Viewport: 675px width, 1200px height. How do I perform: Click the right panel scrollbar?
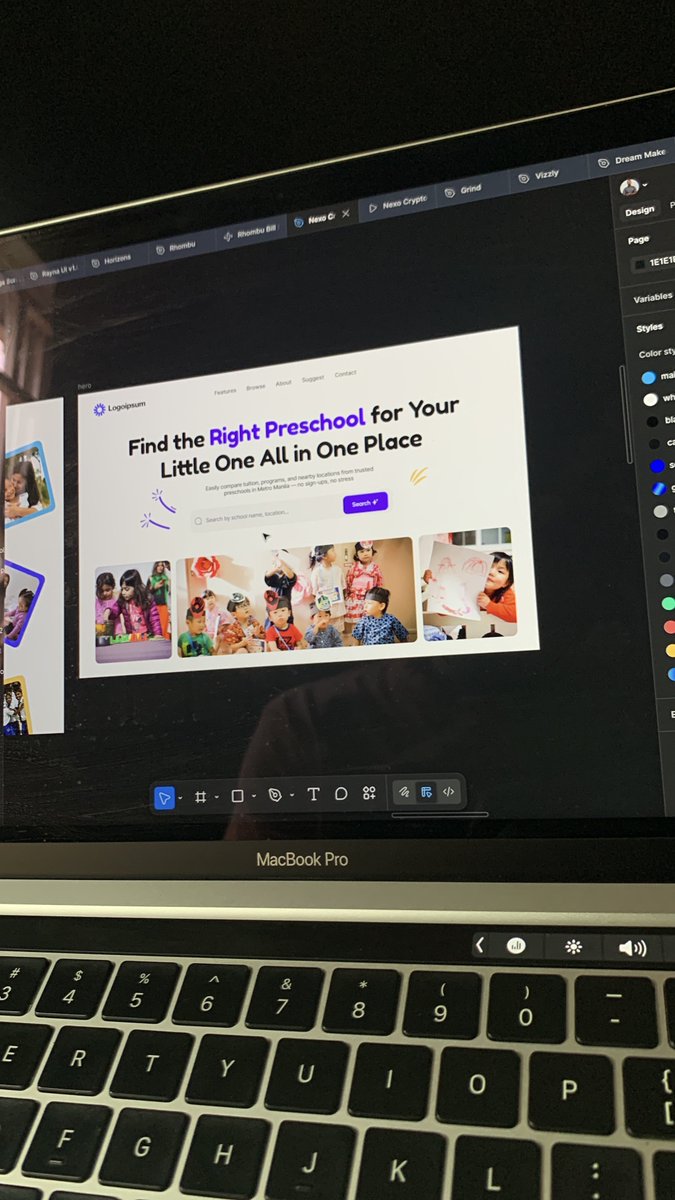tap(624, 415)
